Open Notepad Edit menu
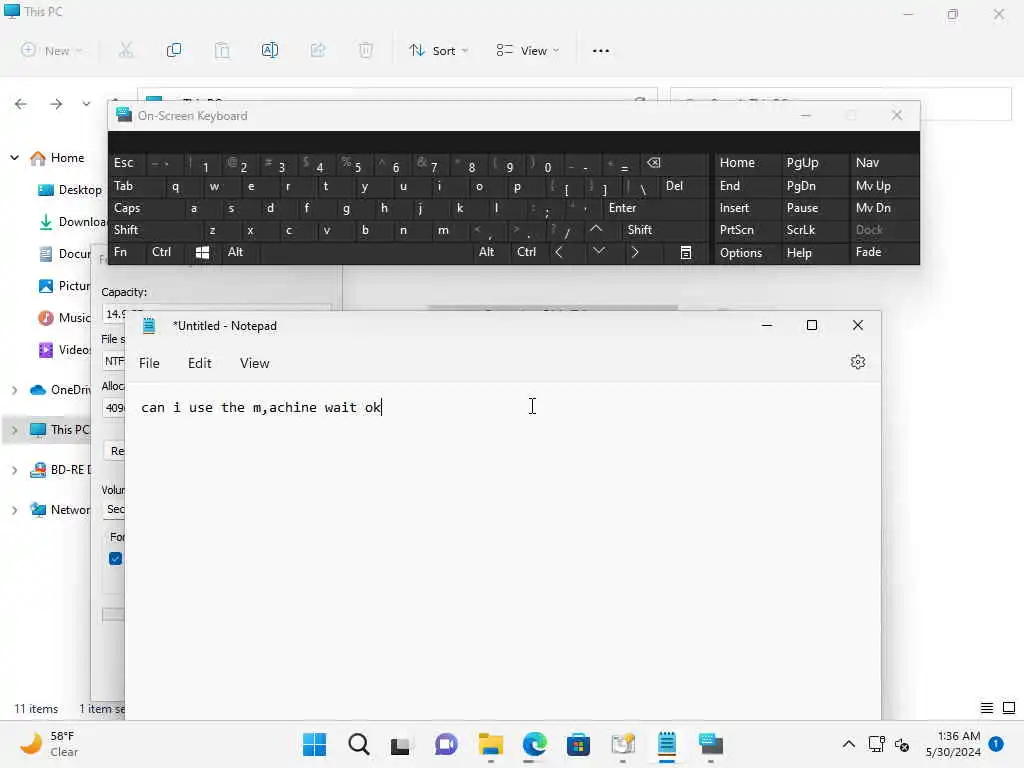 tap(199, 363)
